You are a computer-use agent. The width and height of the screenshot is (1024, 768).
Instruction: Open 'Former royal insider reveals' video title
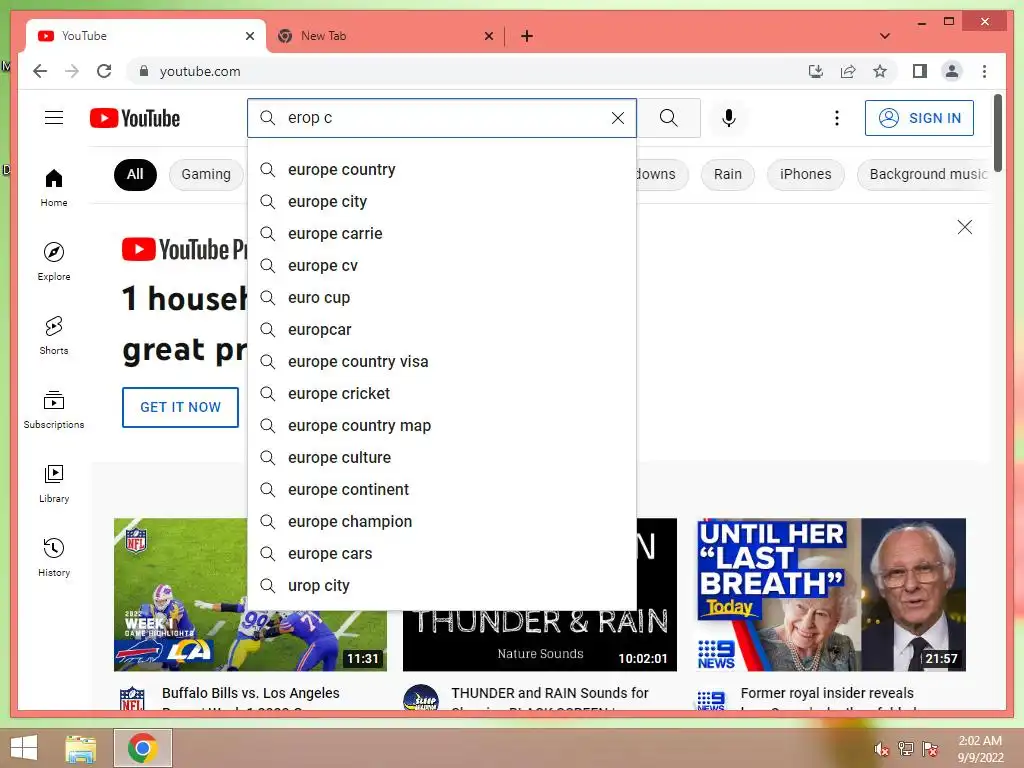point(827,693)
